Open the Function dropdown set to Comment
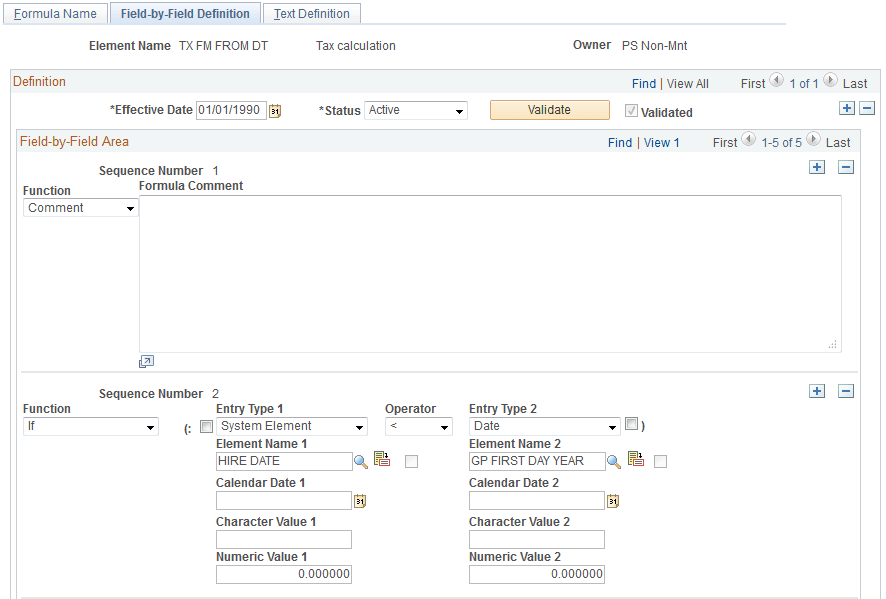The width and height of the screenshot is (886, 599). pyautogui.click(x=80, y=208)
